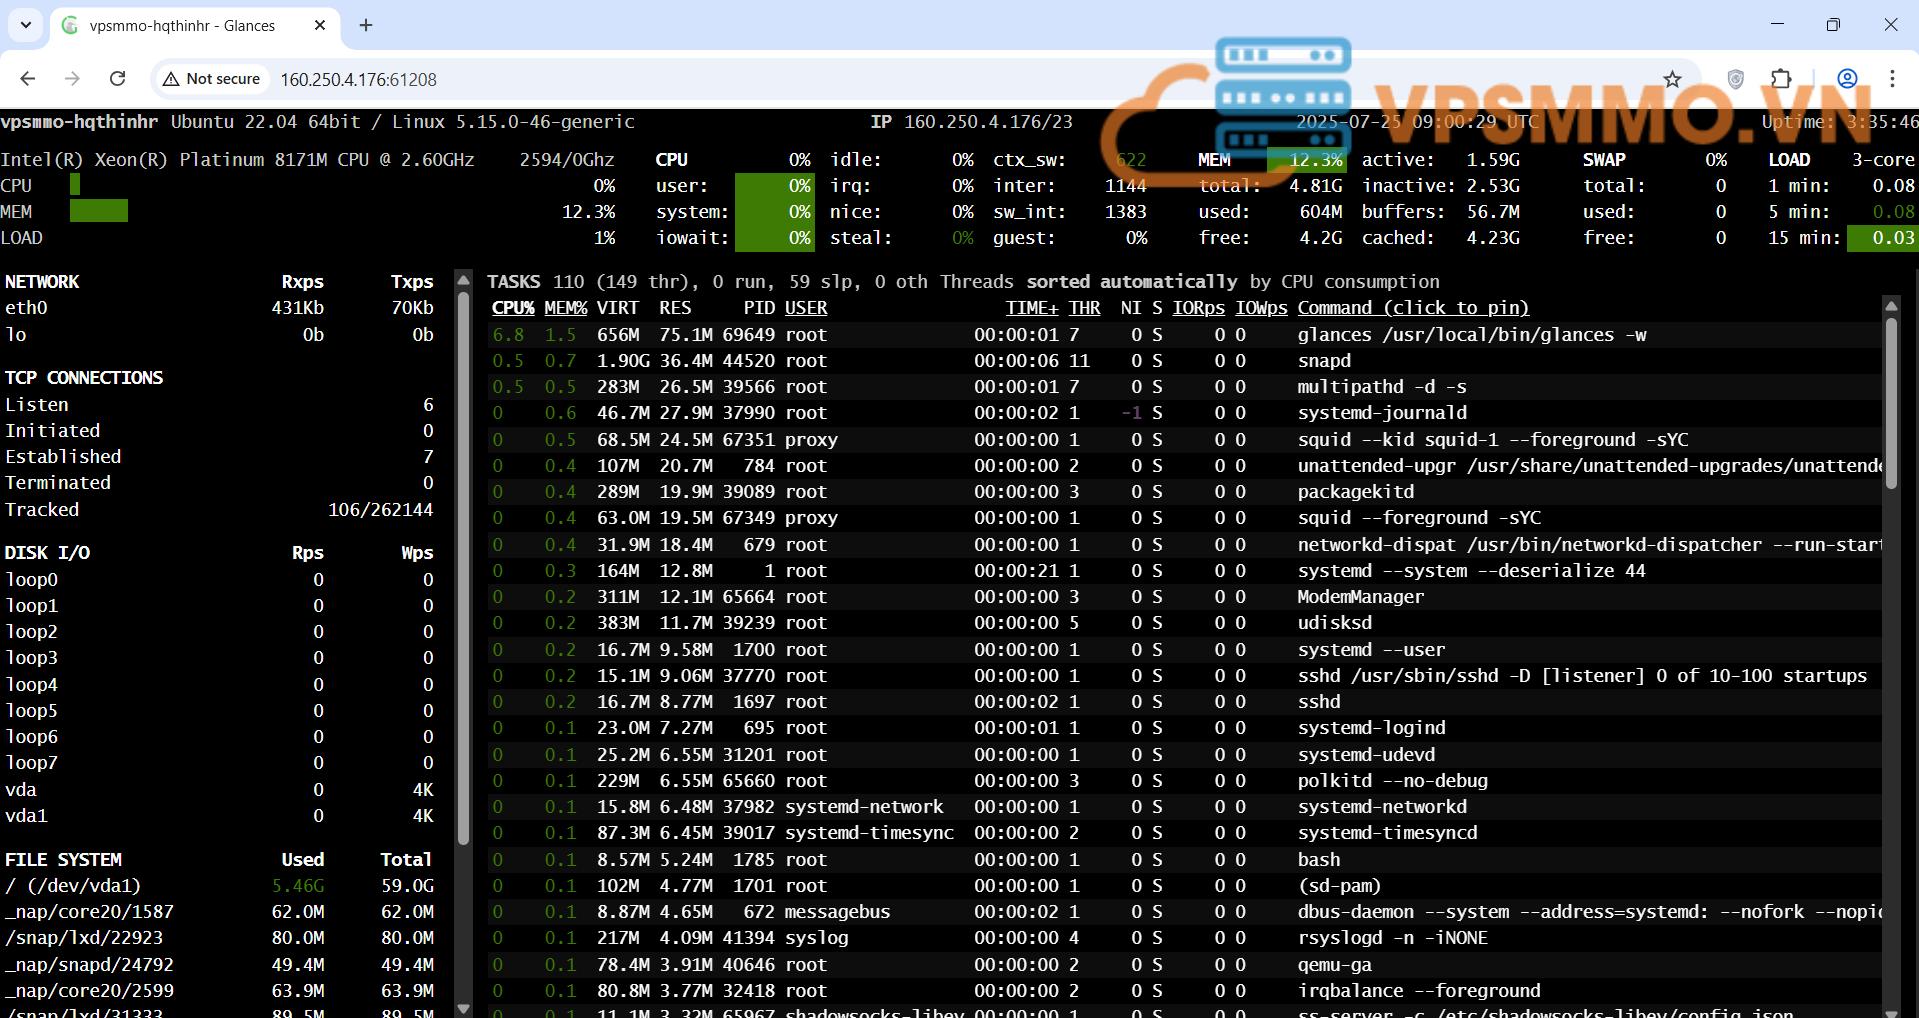The width and height of the screenshot is (1919, 1018).
Task: Sort process list by USER column
Action: click(x=805, y=308)
